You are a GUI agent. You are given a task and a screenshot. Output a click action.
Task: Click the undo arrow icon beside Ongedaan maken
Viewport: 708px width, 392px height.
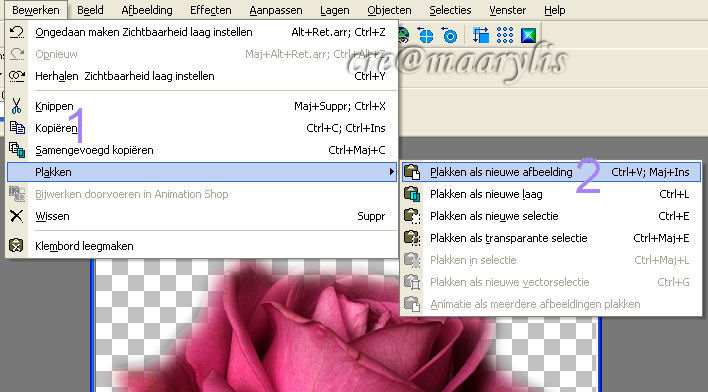pyautogui.click(x=17, y=32)
